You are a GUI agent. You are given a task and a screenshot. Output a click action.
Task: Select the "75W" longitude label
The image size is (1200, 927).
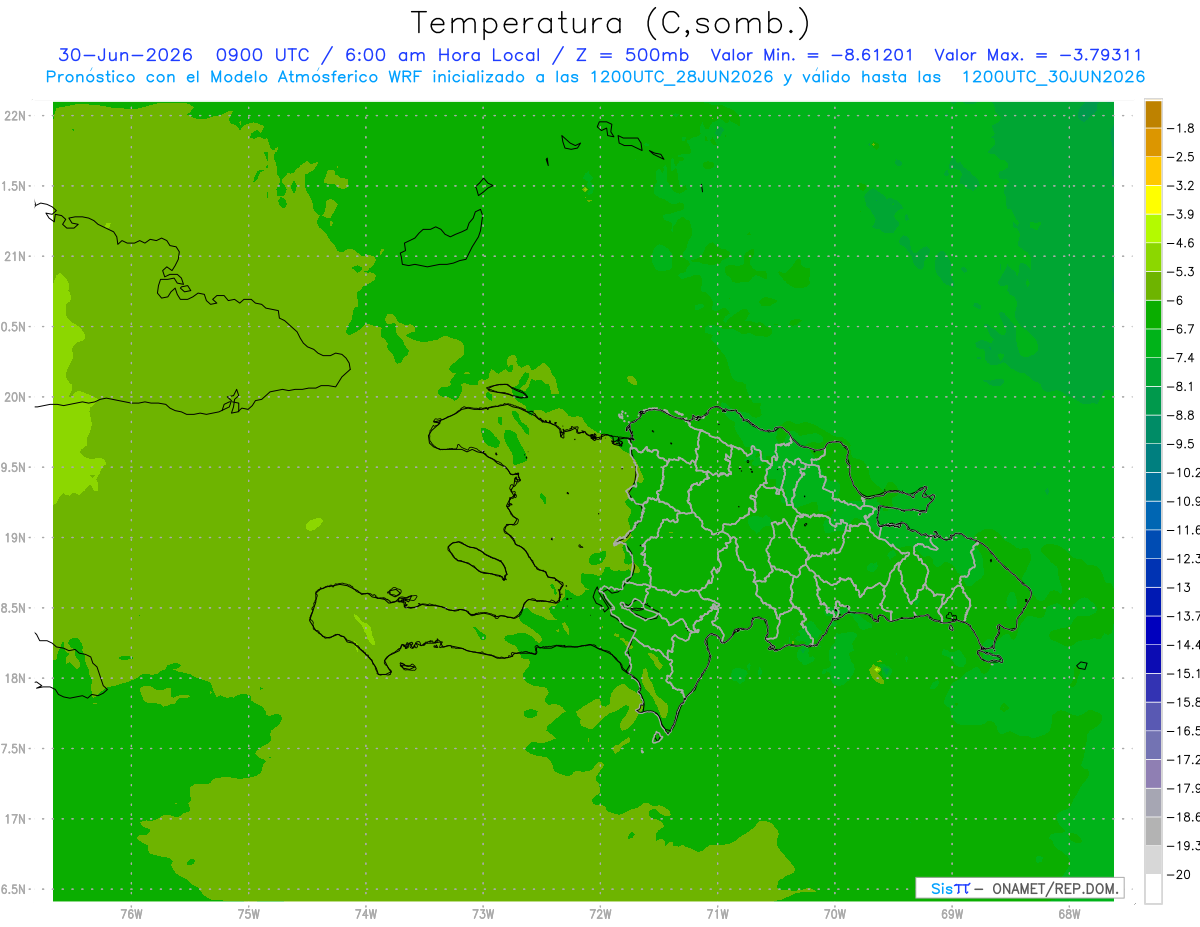click(248, 914)
